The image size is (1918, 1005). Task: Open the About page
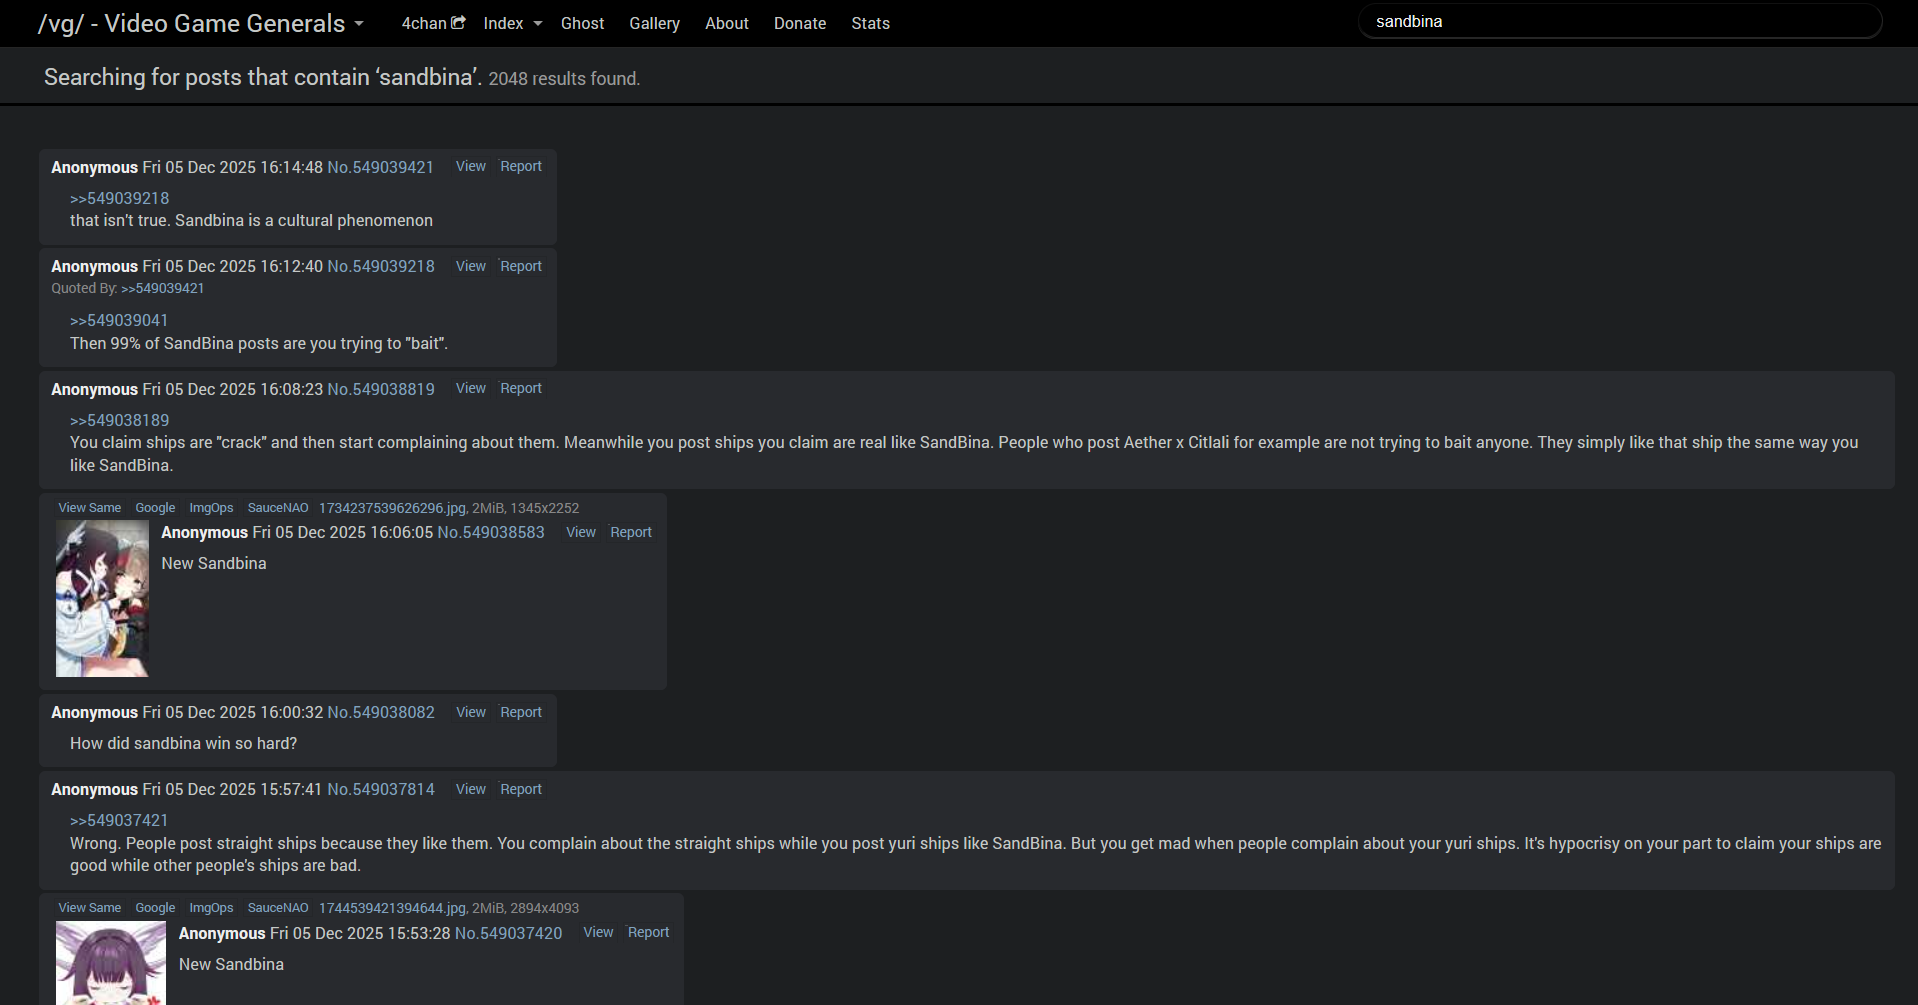726,23
